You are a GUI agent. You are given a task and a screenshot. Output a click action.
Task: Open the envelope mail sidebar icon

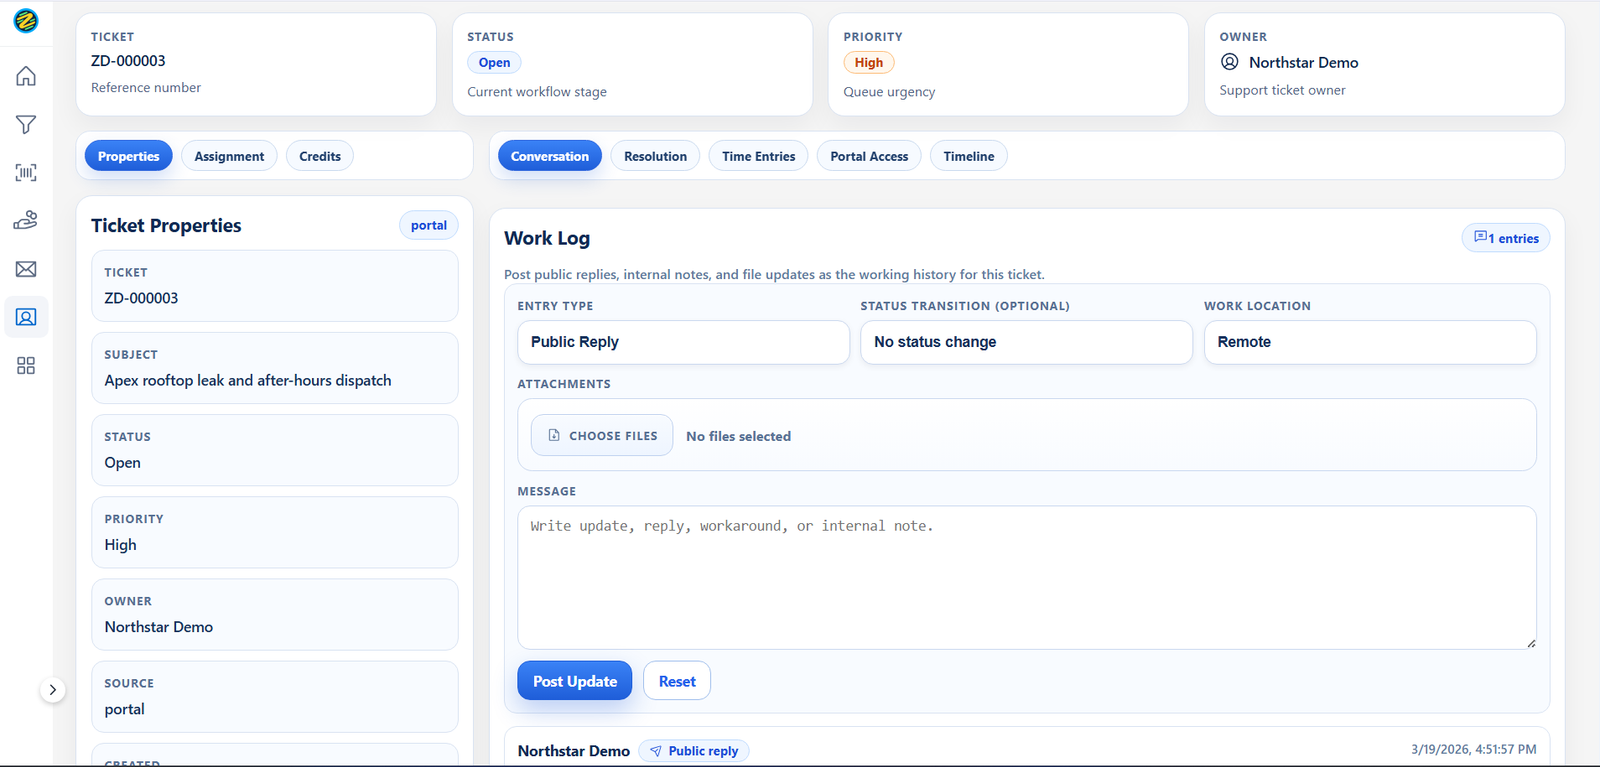pyautogui.click(x=26, y=269)
